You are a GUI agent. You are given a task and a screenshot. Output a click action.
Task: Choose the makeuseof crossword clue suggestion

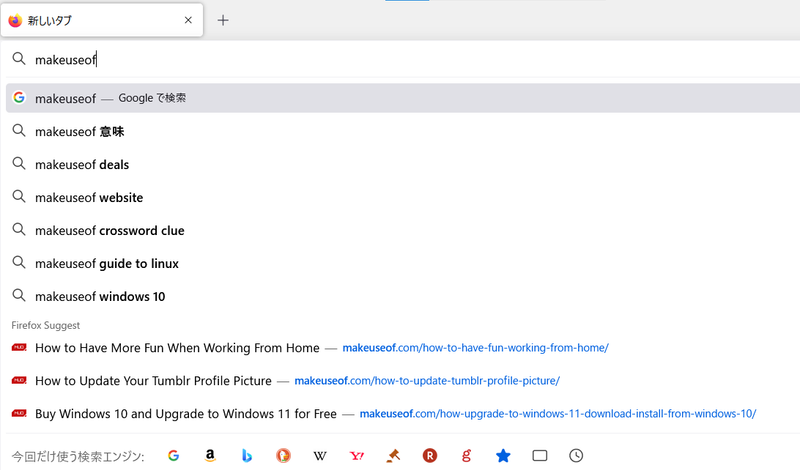[x=403, y=230]
